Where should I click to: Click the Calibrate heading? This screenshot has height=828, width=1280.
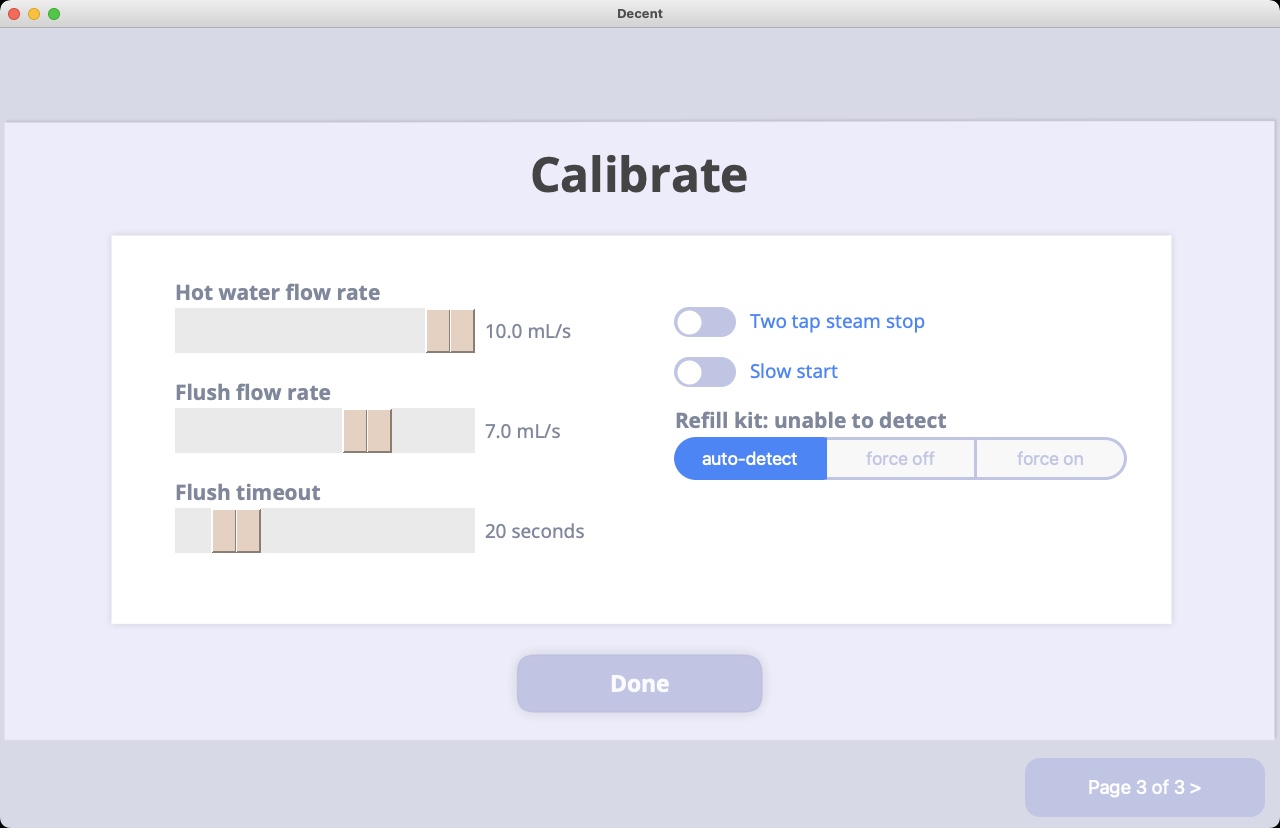click(x=639, y=174)
